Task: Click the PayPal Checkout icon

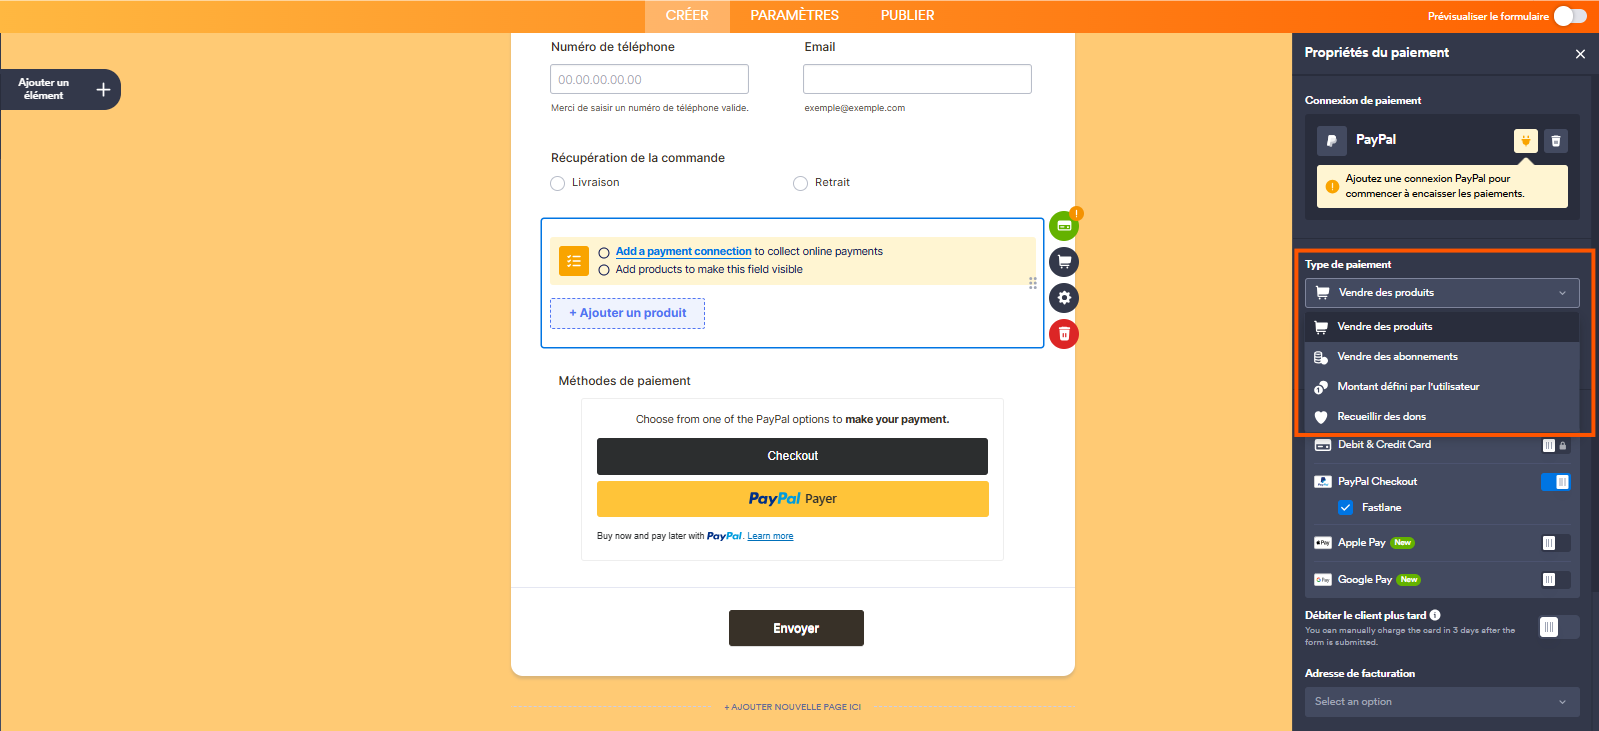Action: pos(1323,481)
